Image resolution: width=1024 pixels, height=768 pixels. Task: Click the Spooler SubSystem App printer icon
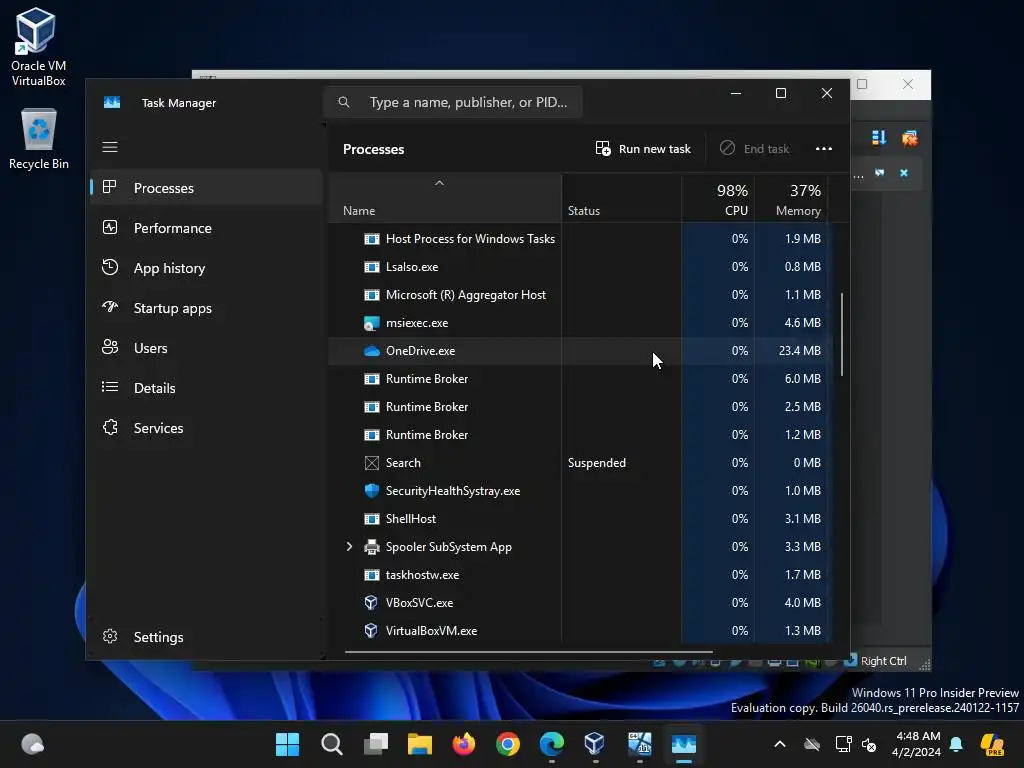[372, 547]
